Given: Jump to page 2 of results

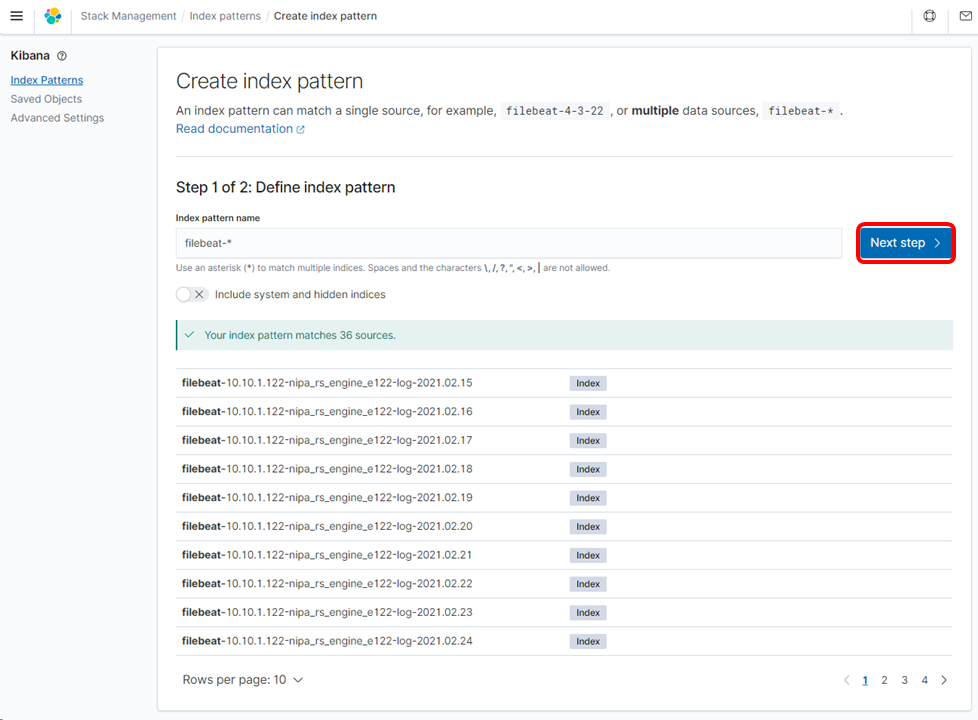Looking at the screenshot, I should (884, 680).
